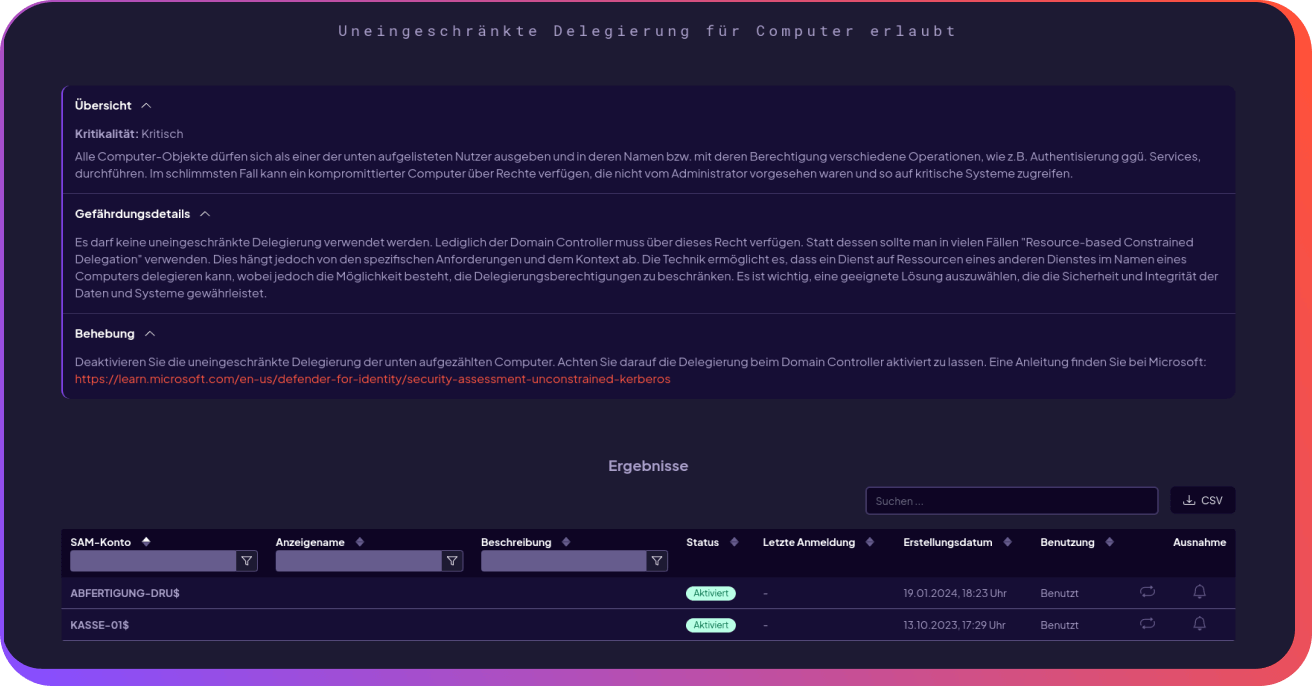This screenshot has width=1312, height=686.
Task: Collapse the Gefährdungsdetails section chevron
Action: point(205,214)
